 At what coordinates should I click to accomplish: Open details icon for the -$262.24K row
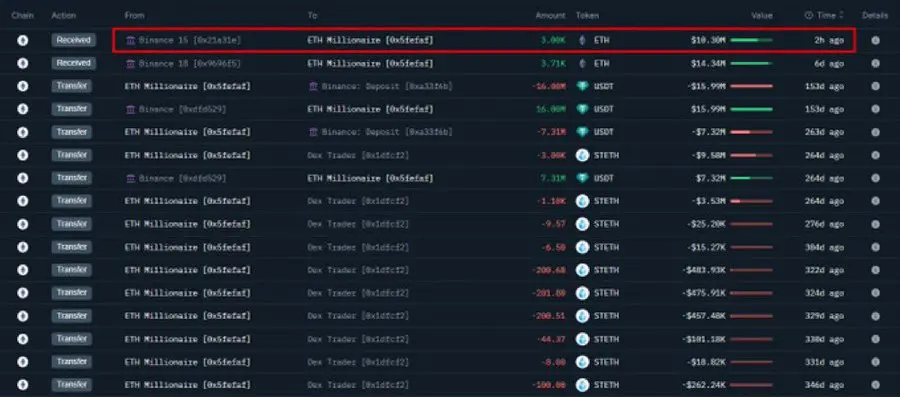(875, 384)
